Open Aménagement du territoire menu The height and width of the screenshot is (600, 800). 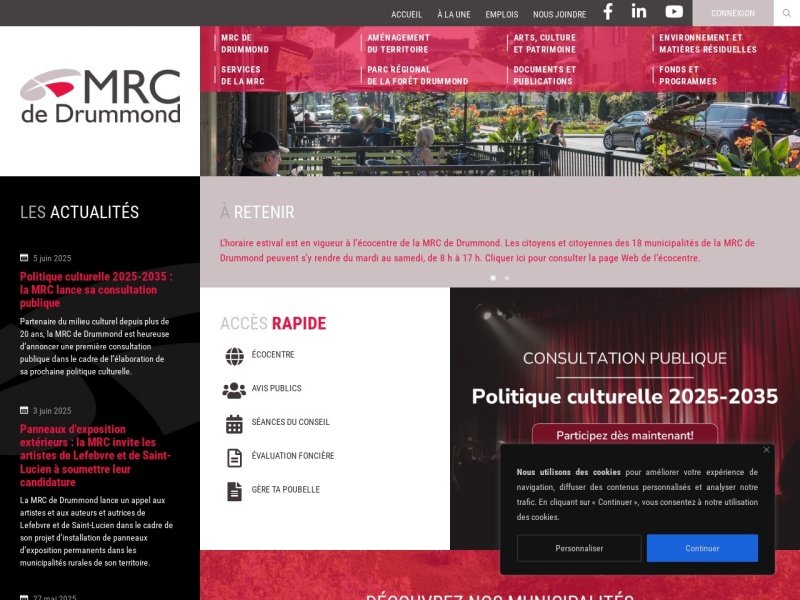pos(398,43)
